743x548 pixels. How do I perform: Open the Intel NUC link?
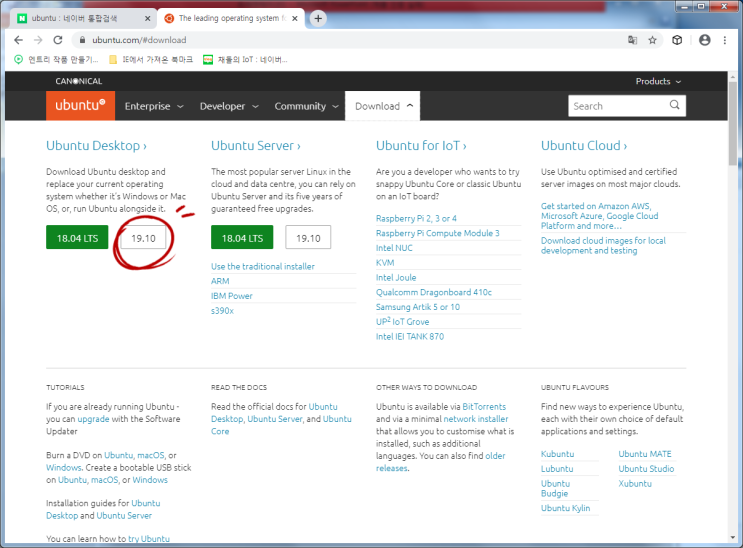[x=394, y=248]
